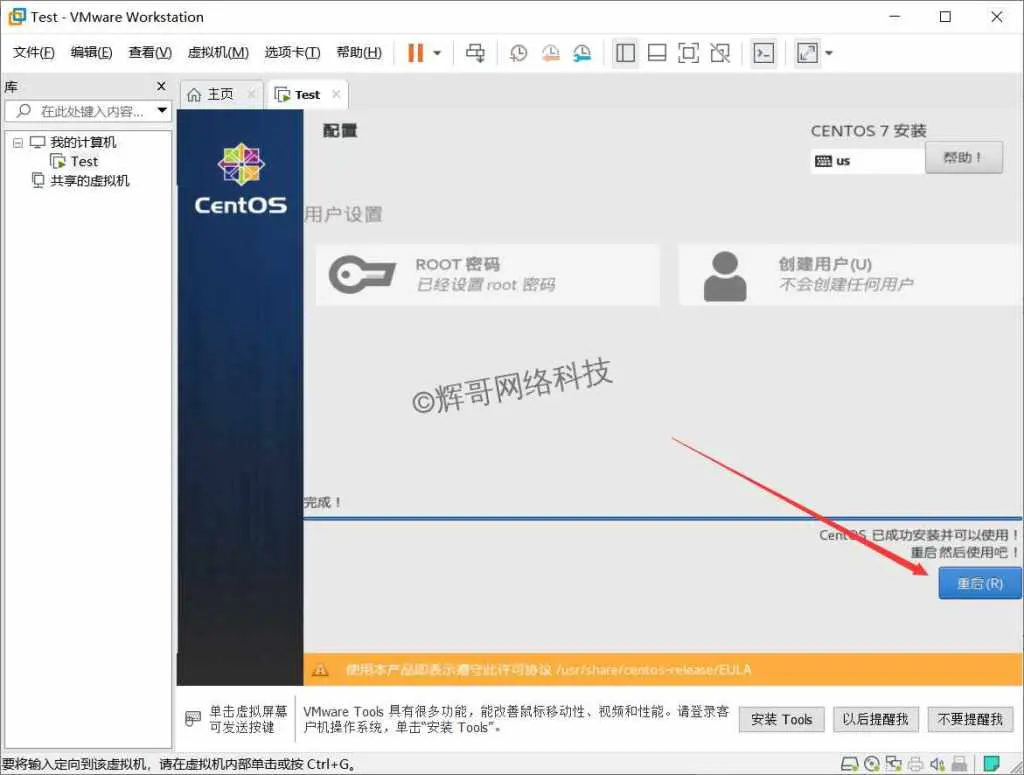This screenshot has height=775, width=1024.
Task: Click the network adapter status bar icon
Action: [893, 763]
